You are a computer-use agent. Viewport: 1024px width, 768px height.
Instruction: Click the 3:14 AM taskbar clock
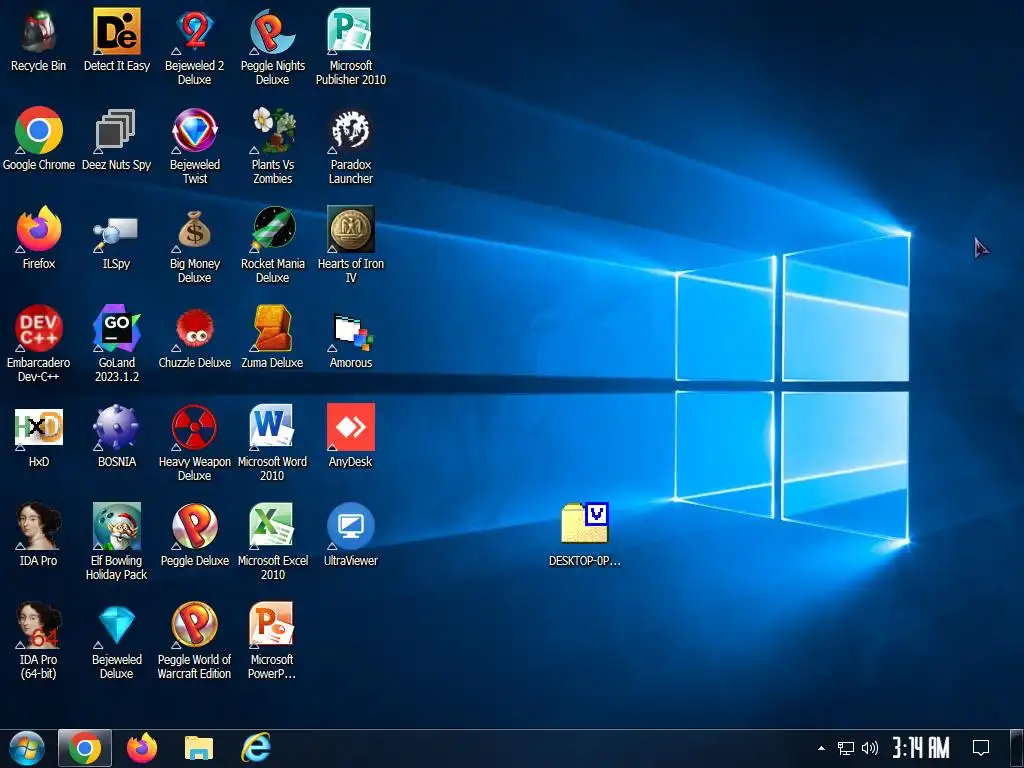pyautogui.click(x=921, y=748)
